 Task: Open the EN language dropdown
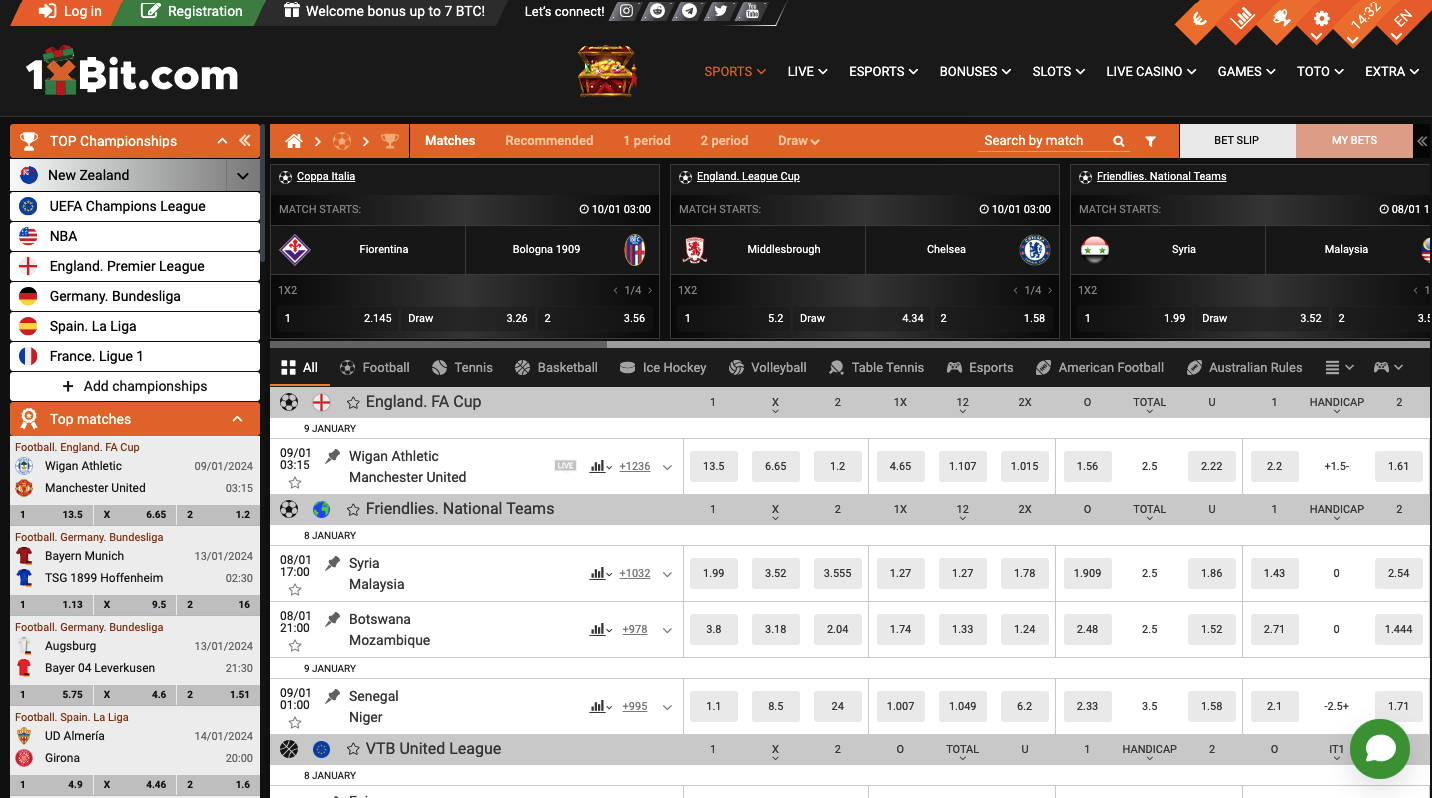(x=1402, y=21)
